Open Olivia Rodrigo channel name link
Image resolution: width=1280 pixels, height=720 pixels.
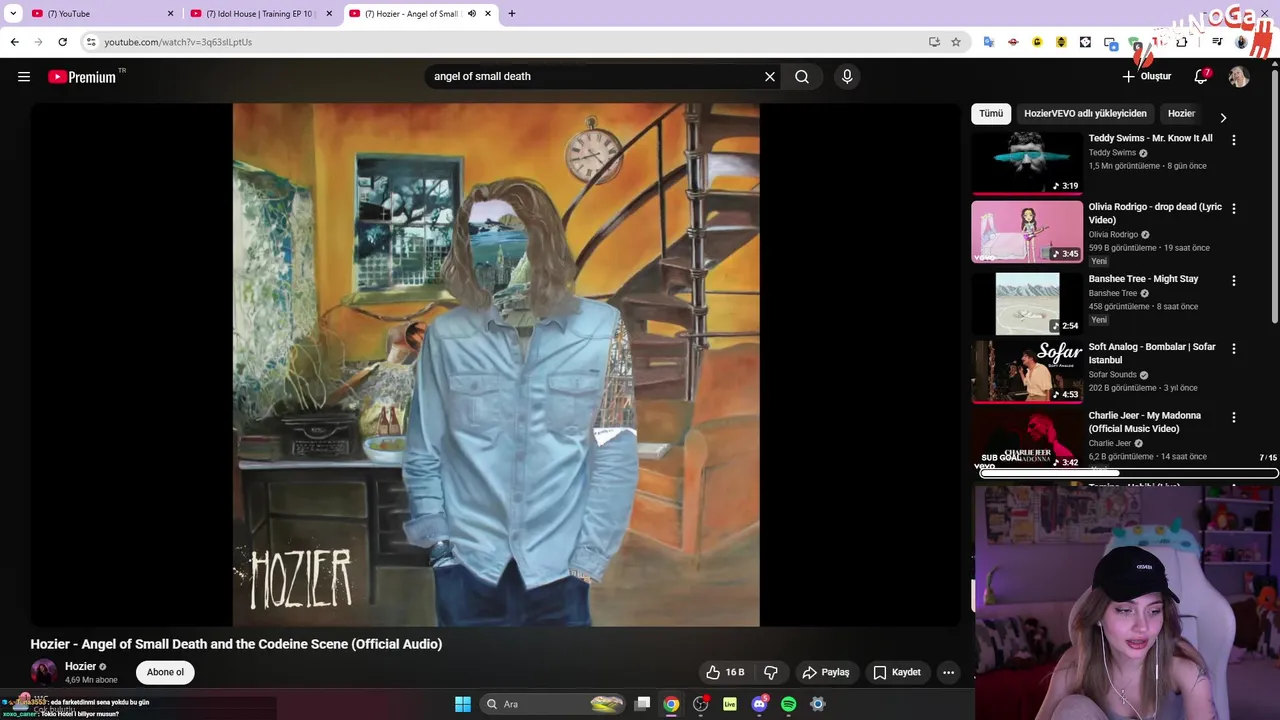coord(1113,235)
